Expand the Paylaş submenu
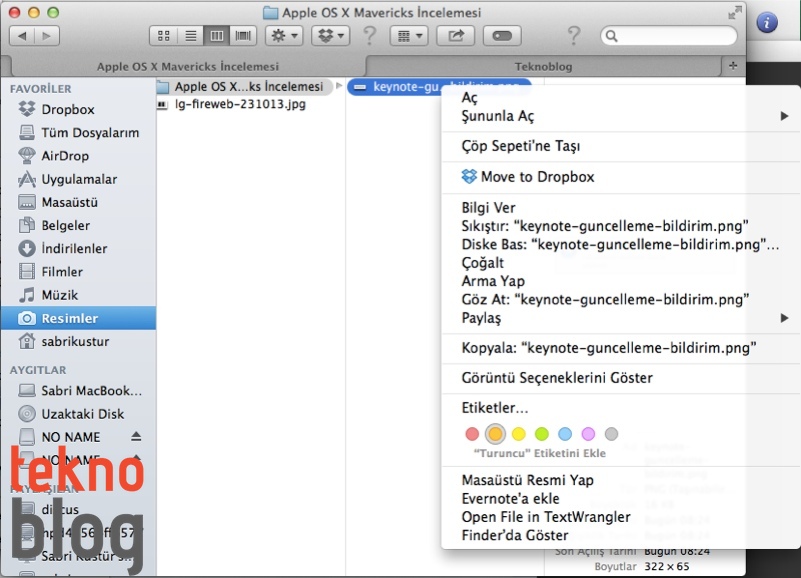This screenshot has height=578, width=801. click(621, 318)
